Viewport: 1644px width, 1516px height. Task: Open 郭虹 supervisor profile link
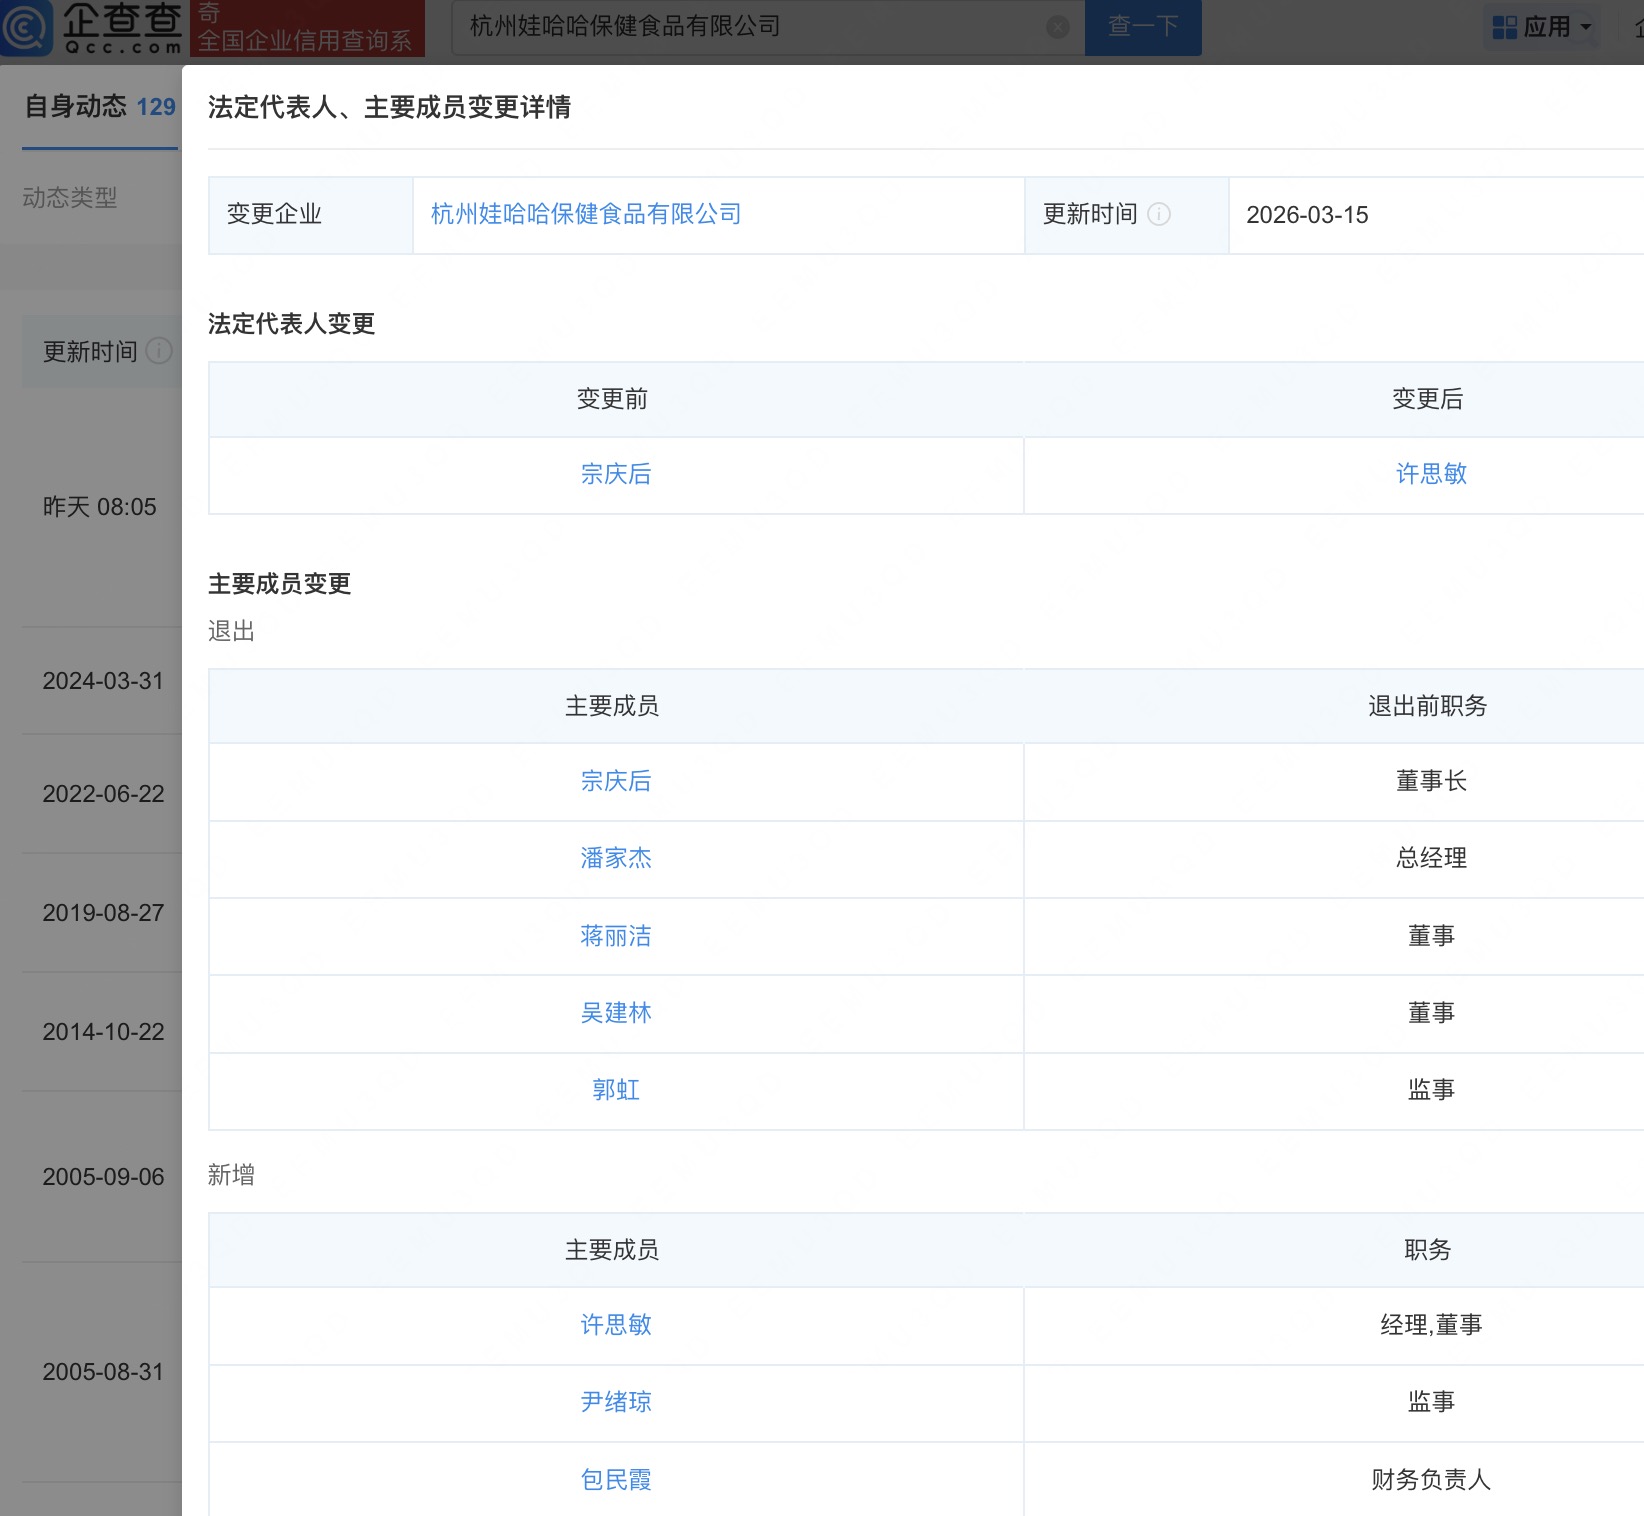click(x=615, y=1090)
